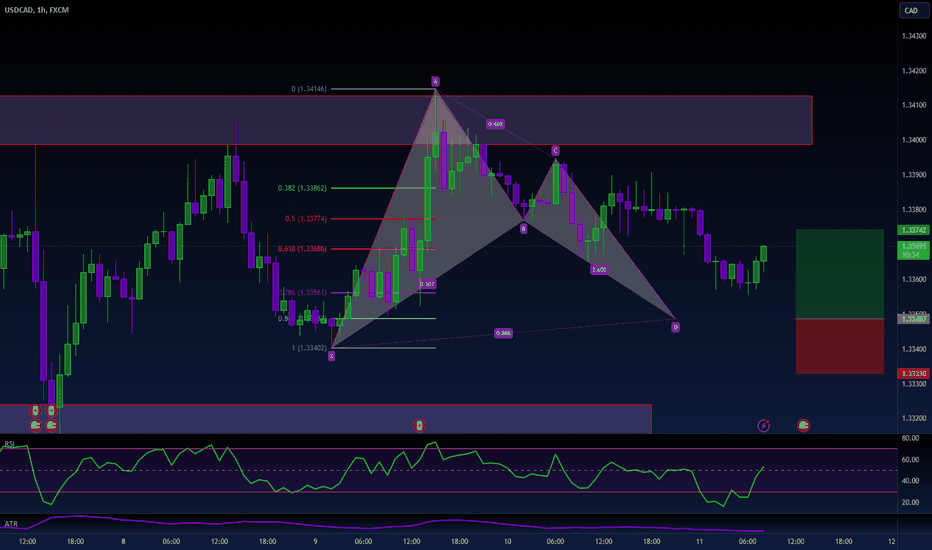The width and height of the screenshot is (932, 550).
Task: Click the day 8 label on the time axis
Action: (123, 542)
